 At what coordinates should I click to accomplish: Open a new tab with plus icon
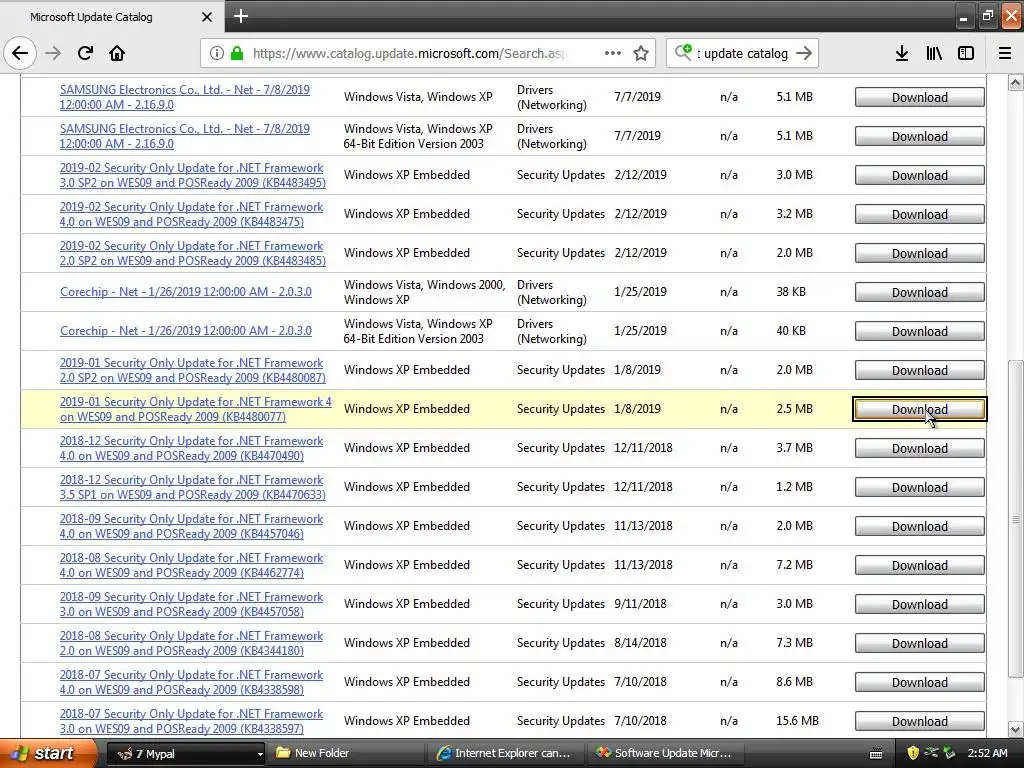(x=241, y=16)
